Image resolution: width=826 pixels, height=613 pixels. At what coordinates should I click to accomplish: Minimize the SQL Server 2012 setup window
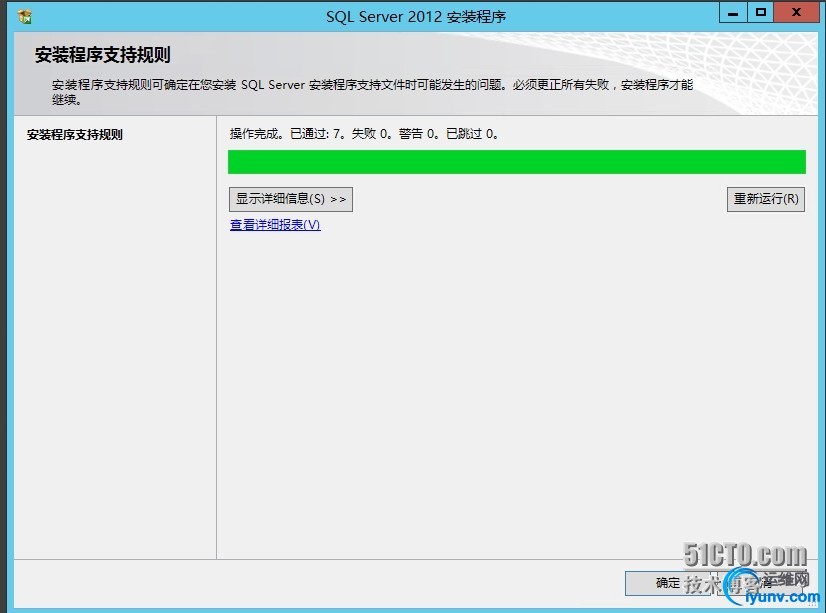(x=733, y=13)
